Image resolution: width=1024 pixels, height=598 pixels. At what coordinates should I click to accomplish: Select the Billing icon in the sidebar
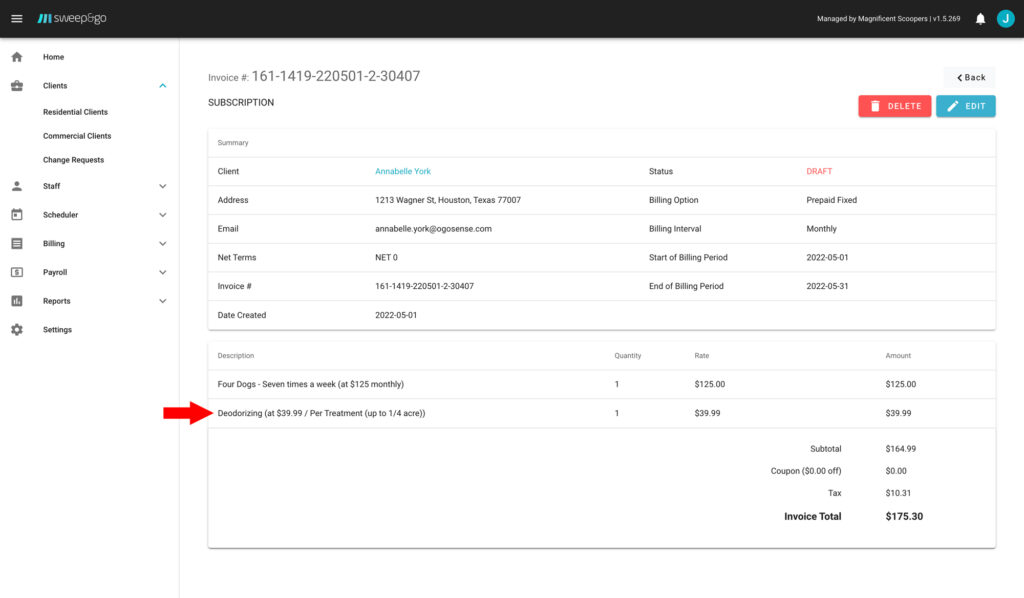point(15,243)
